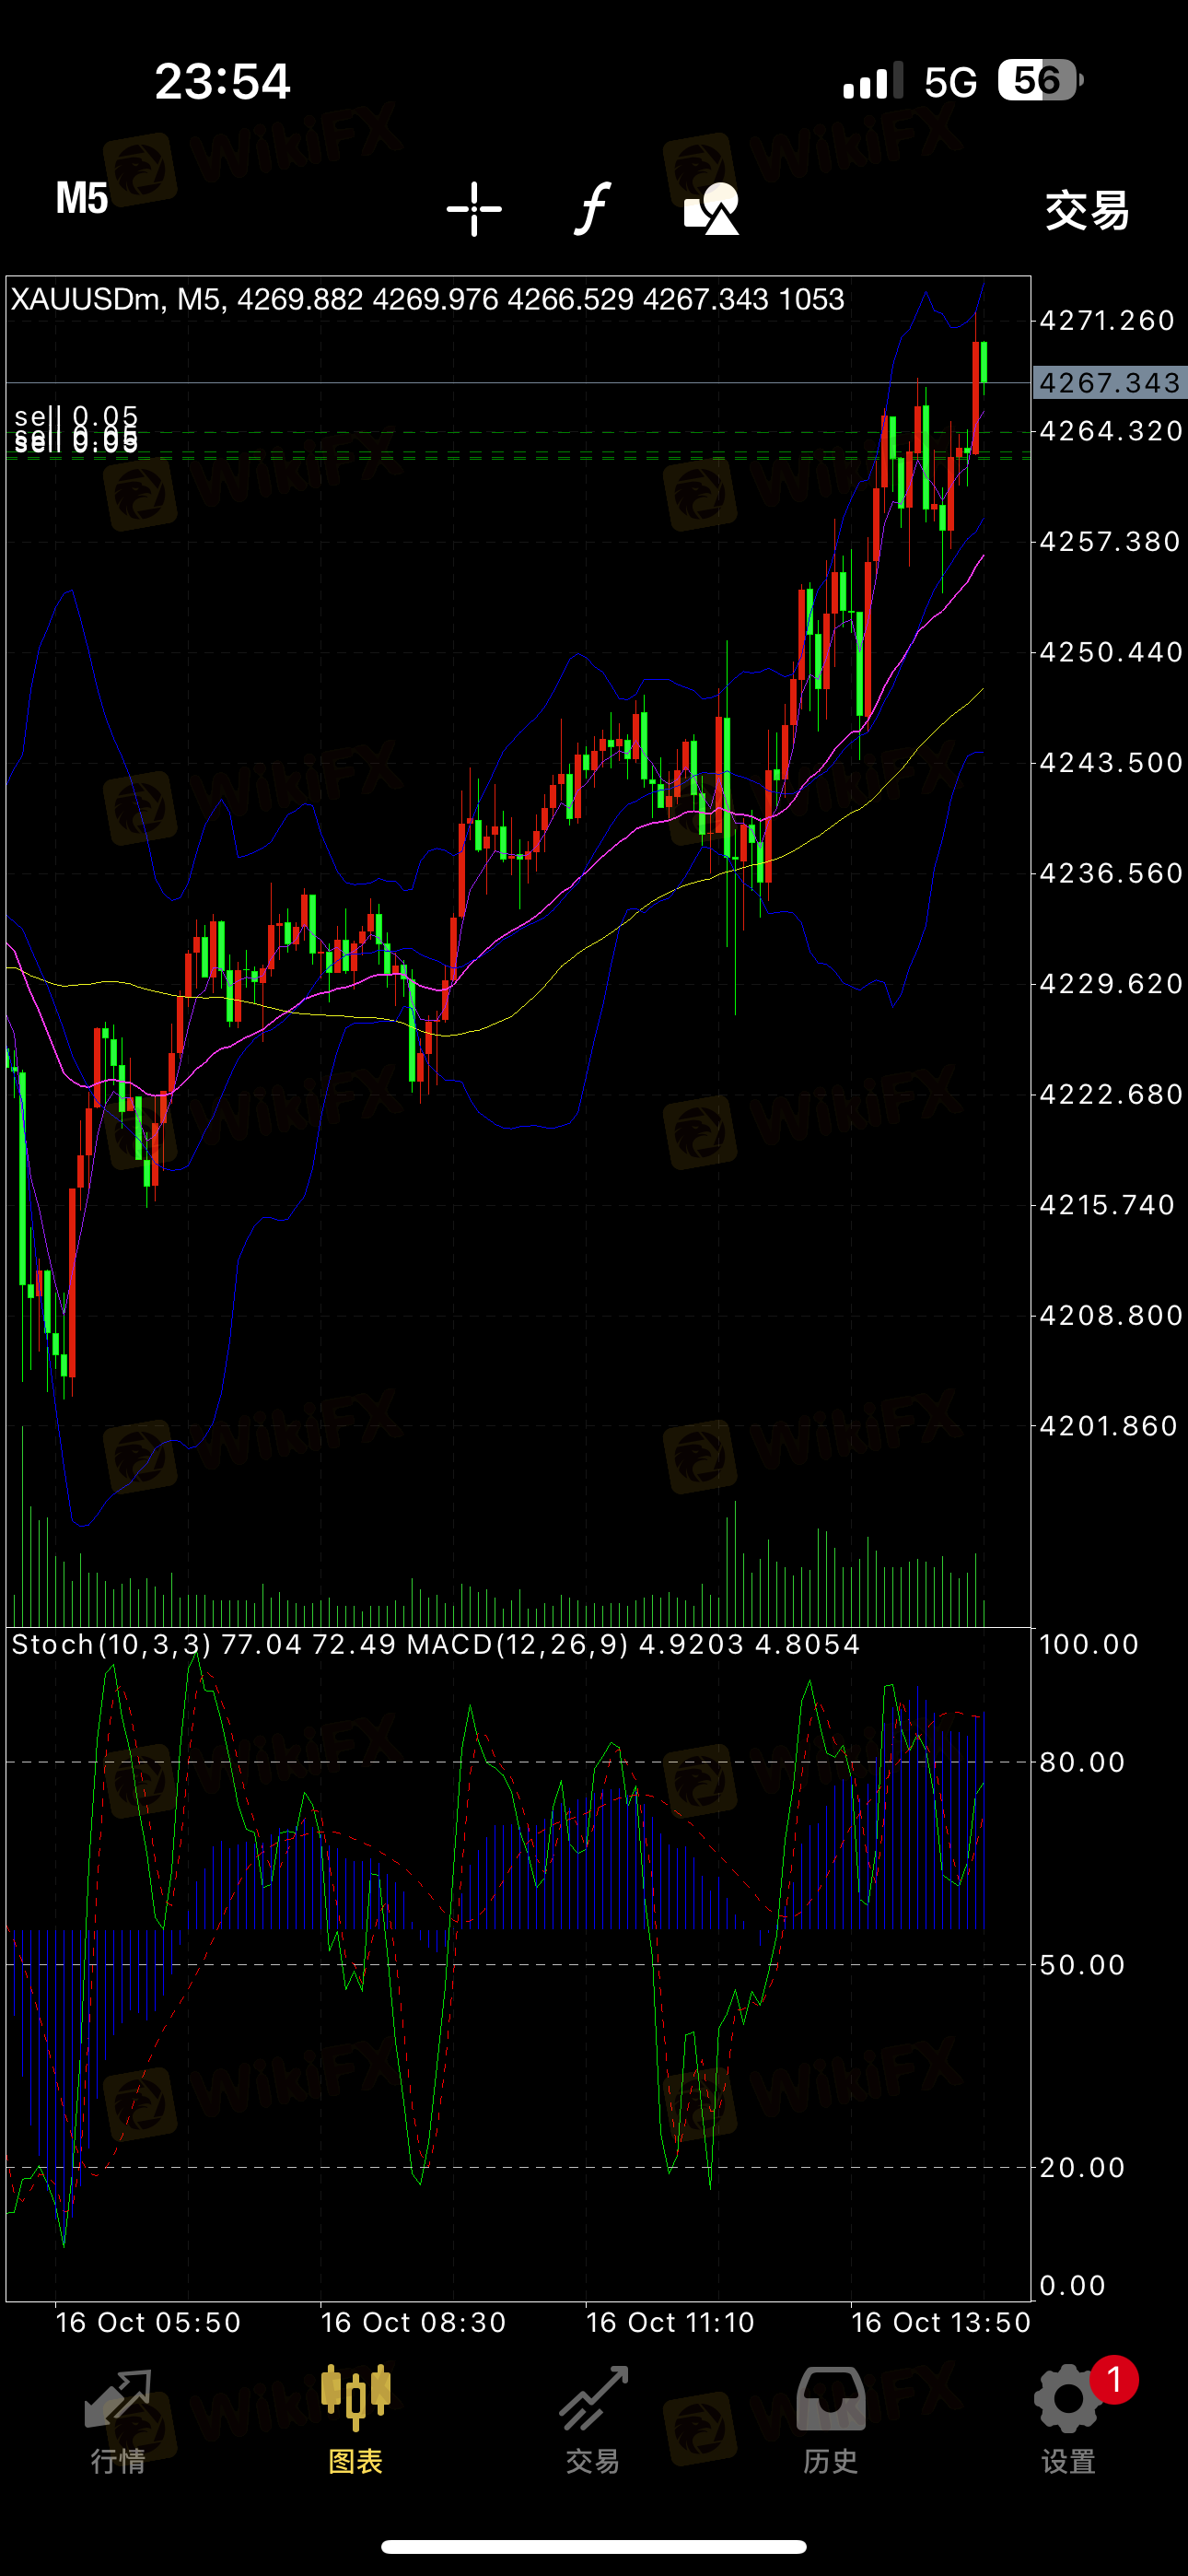Viewport: 1188px width, 2576px height.
Task: Tap the red notification badge on settings
Action: 1114,2380
